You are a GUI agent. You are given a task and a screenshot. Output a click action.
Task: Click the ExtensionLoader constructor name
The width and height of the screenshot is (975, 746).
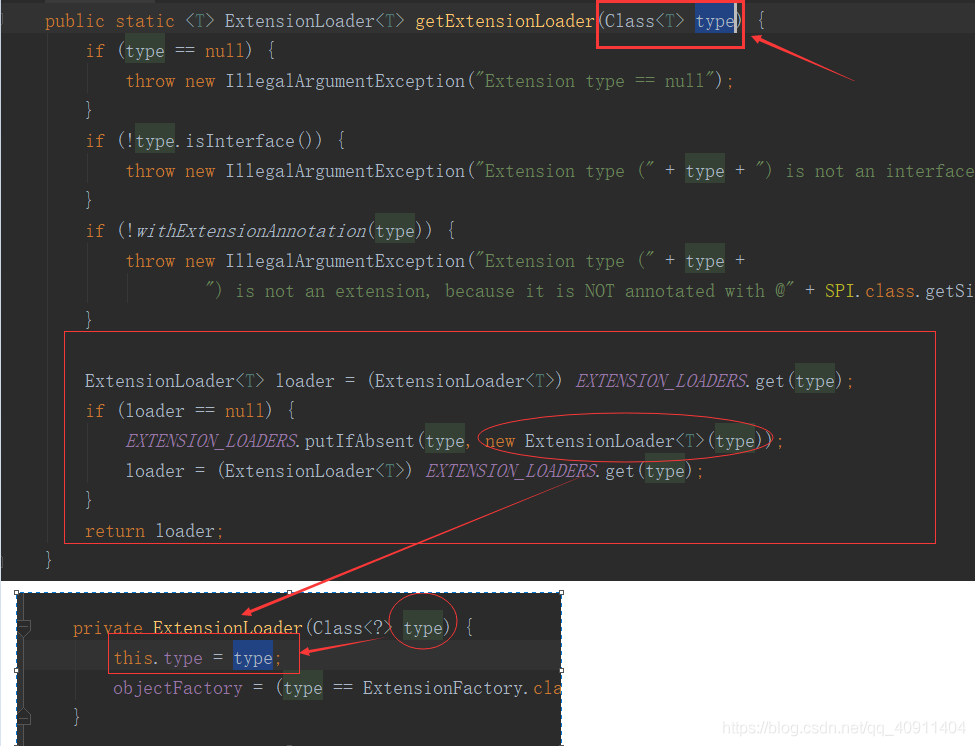point(228,628)
